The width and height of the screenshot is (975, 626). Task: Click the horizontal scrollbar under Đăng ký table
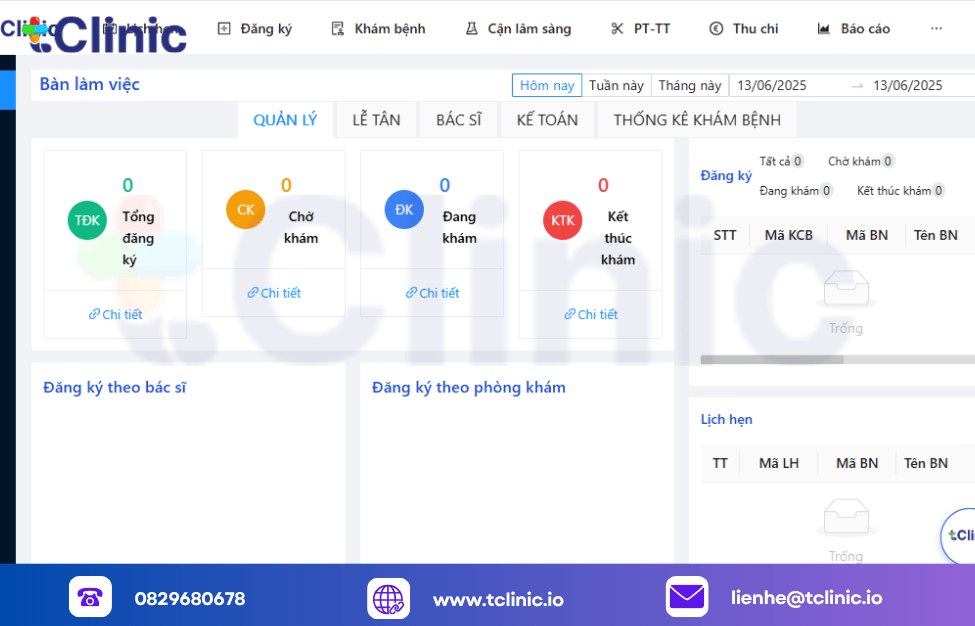point(772,360)
